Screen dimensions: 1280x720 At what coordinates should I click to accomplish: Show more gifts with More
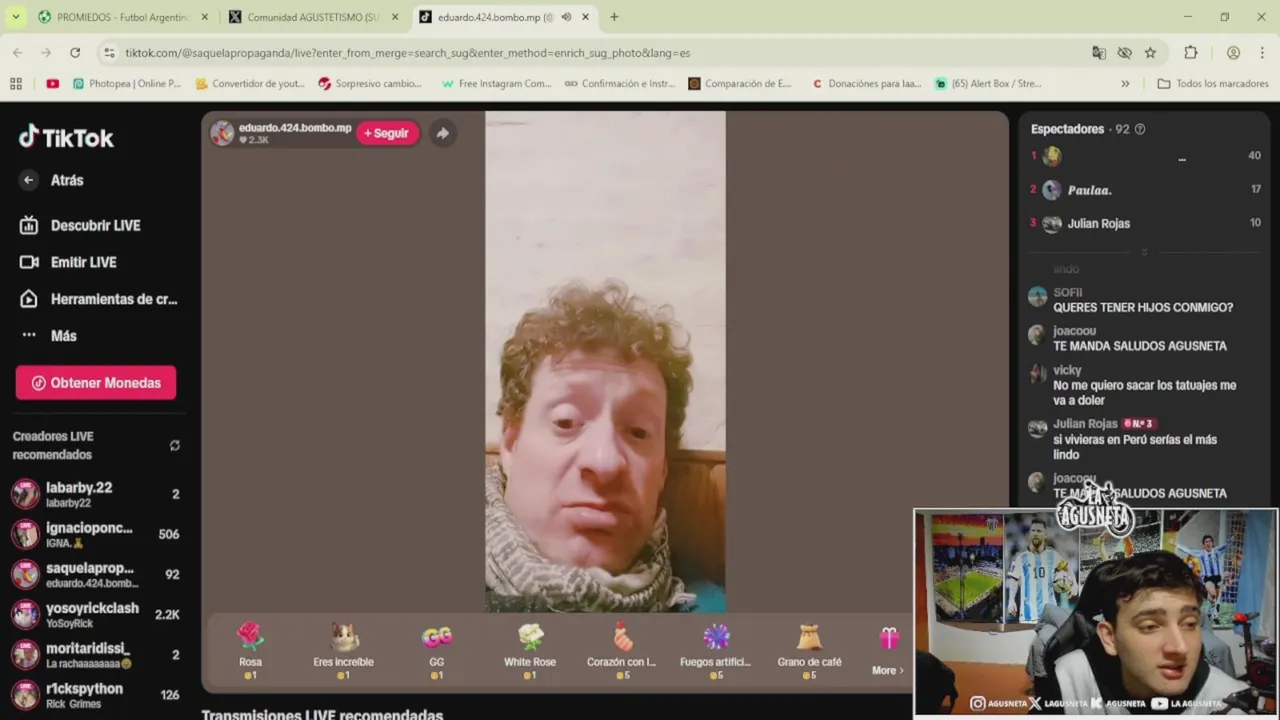[x=888, y=652]
